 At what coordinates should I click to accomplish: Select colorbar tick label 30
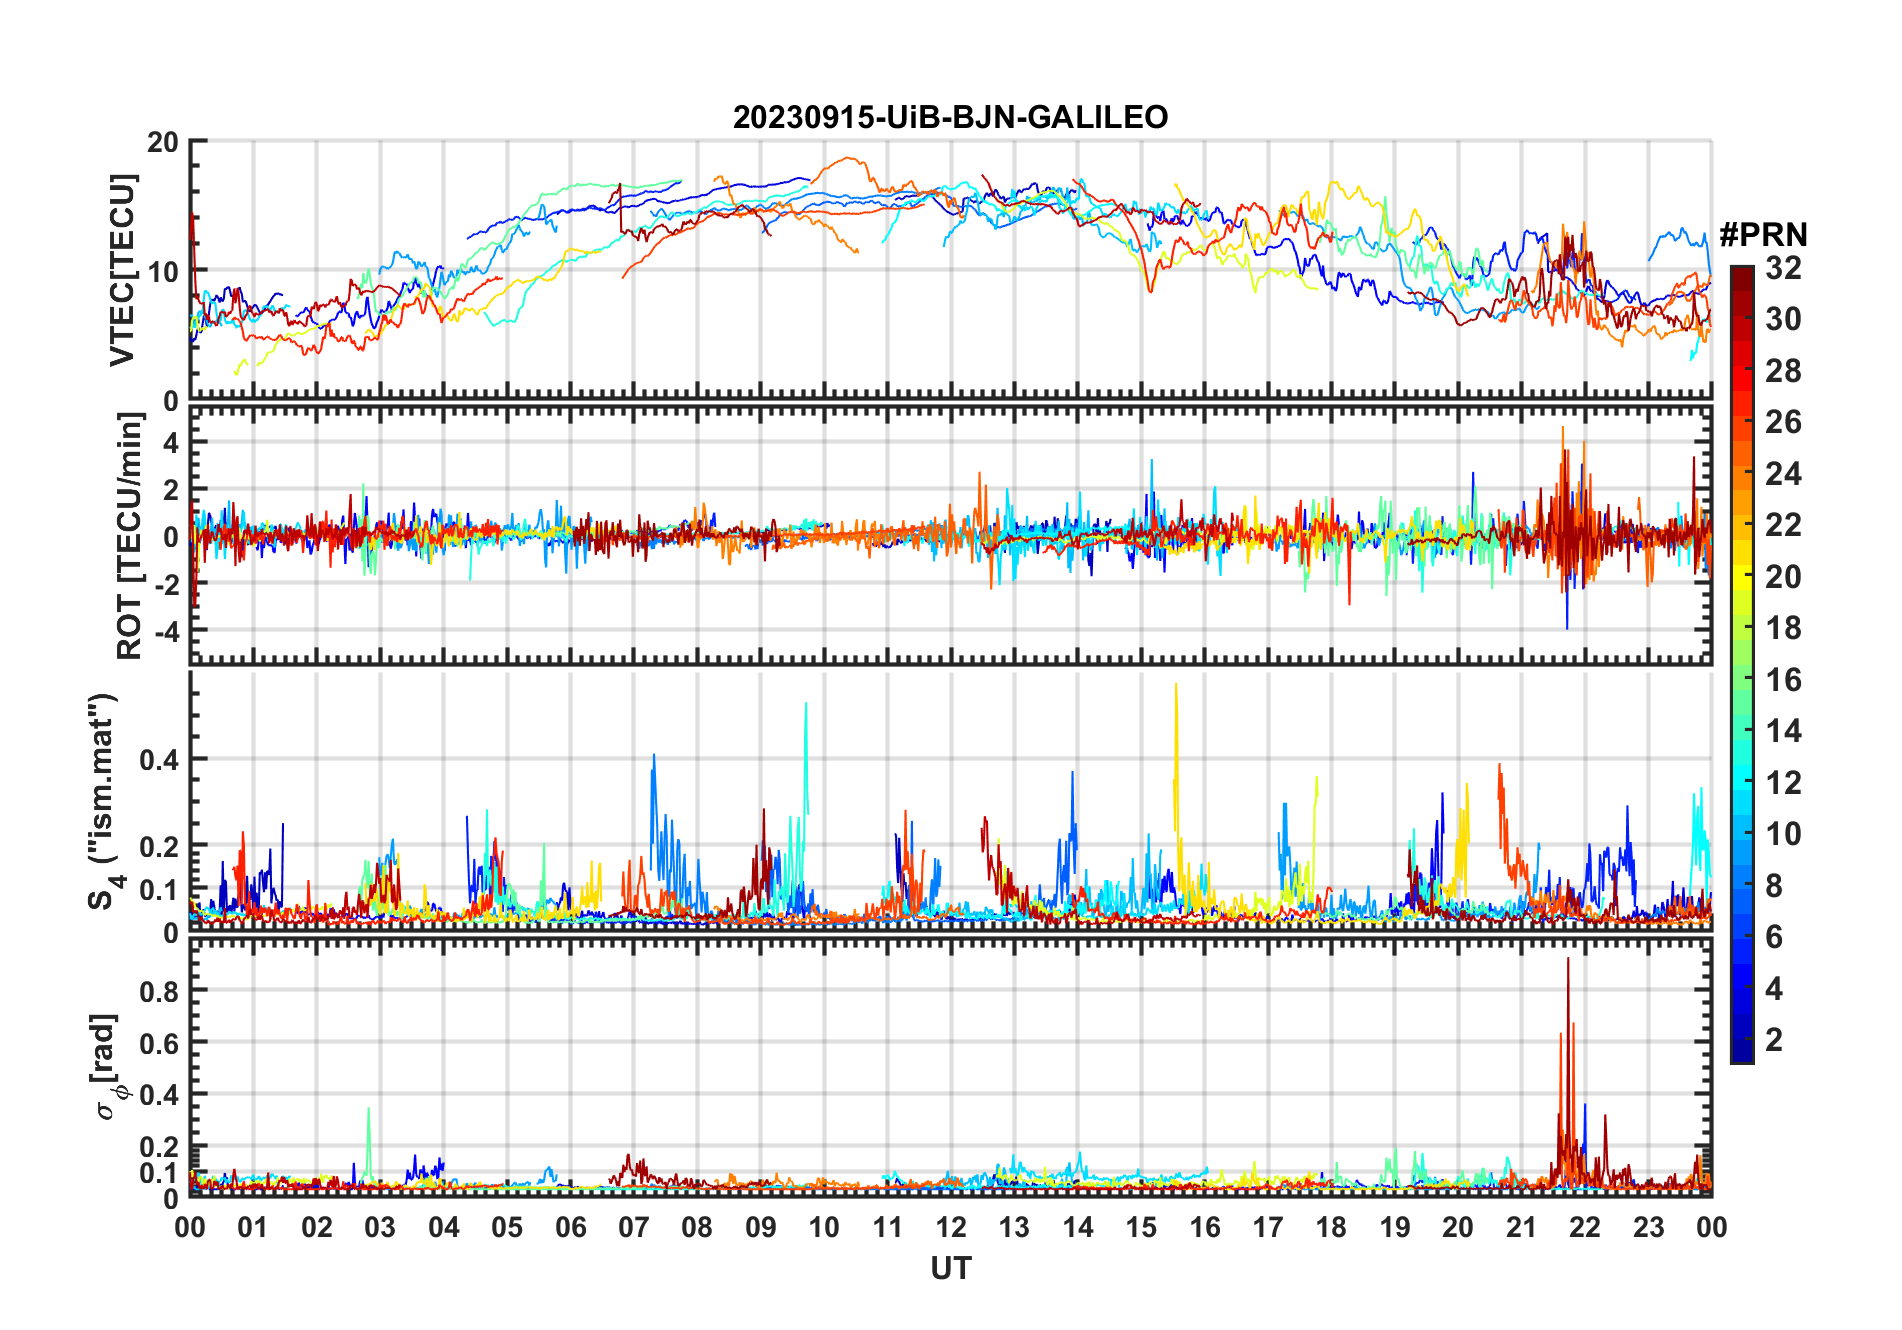(1783, 319)
